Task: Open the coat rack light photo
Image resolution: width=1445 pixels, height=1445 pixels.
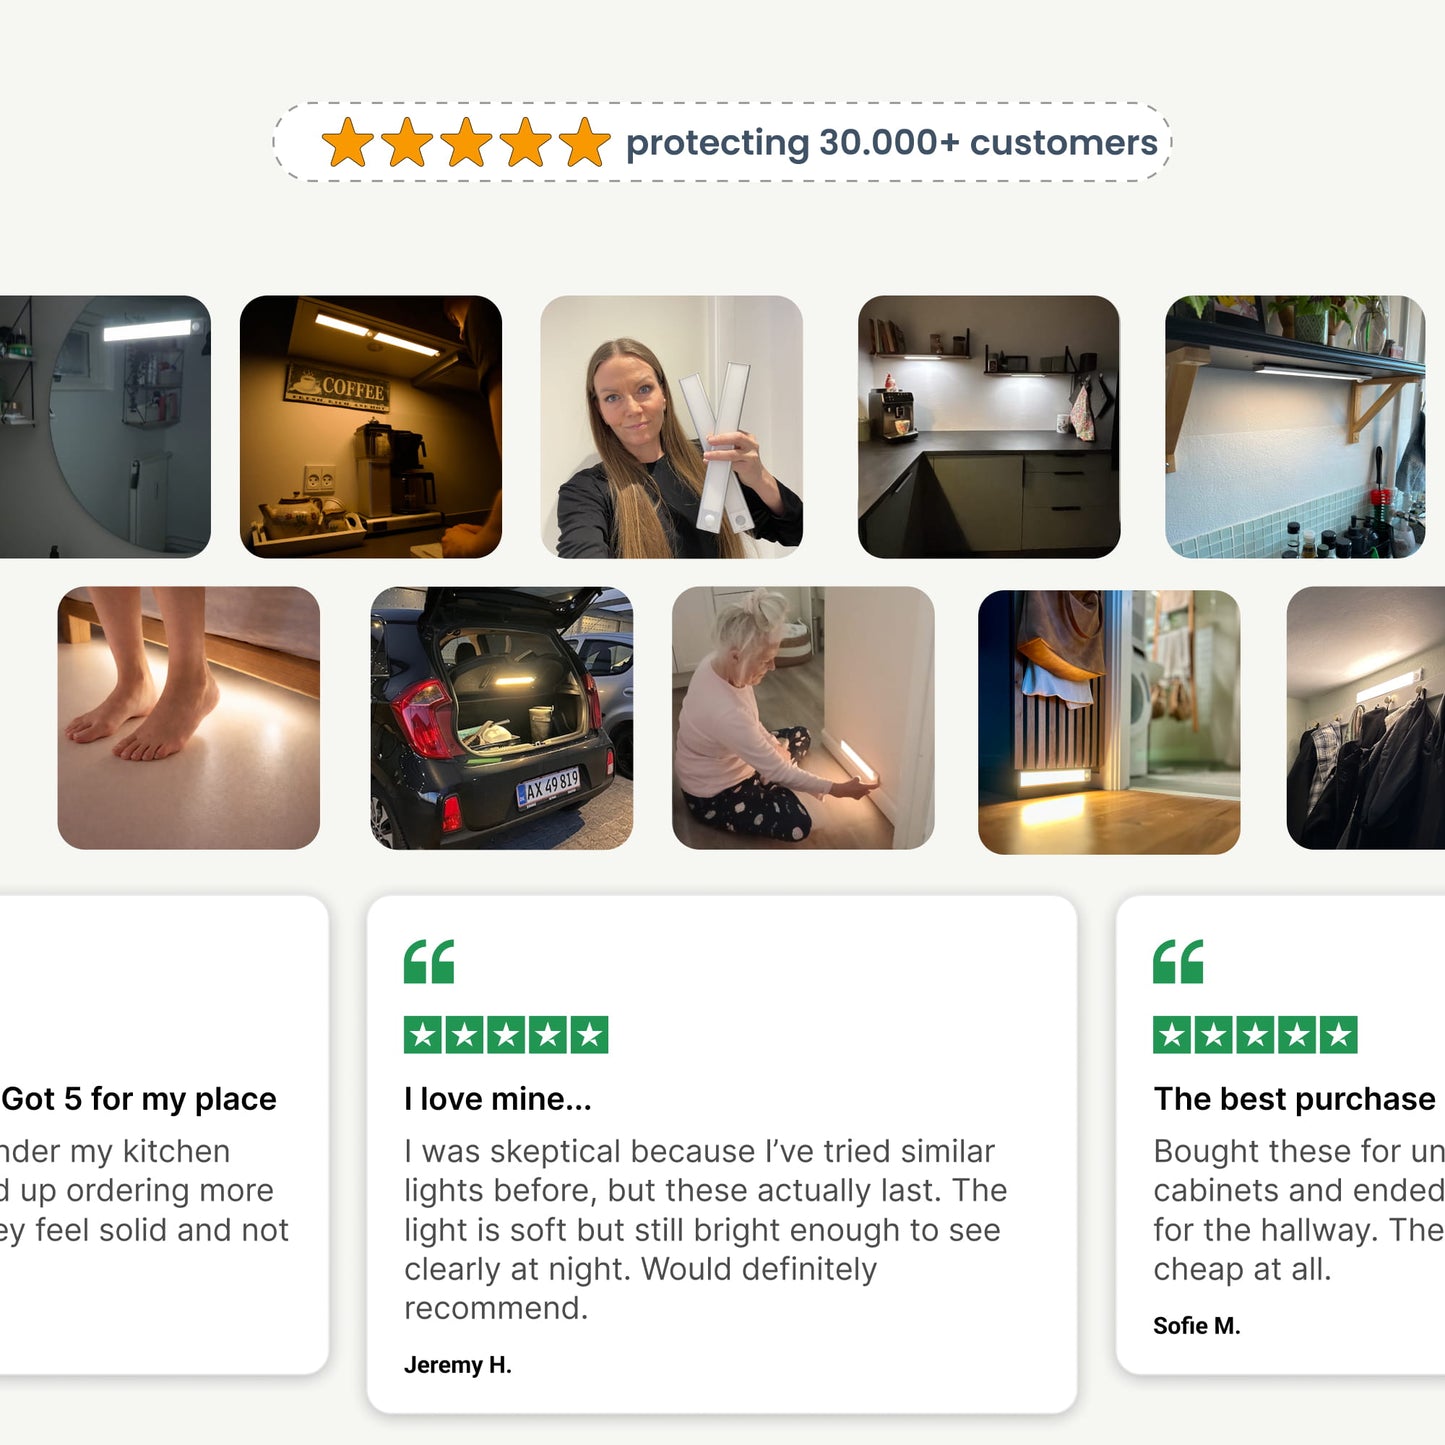Action: (1365, 718)
